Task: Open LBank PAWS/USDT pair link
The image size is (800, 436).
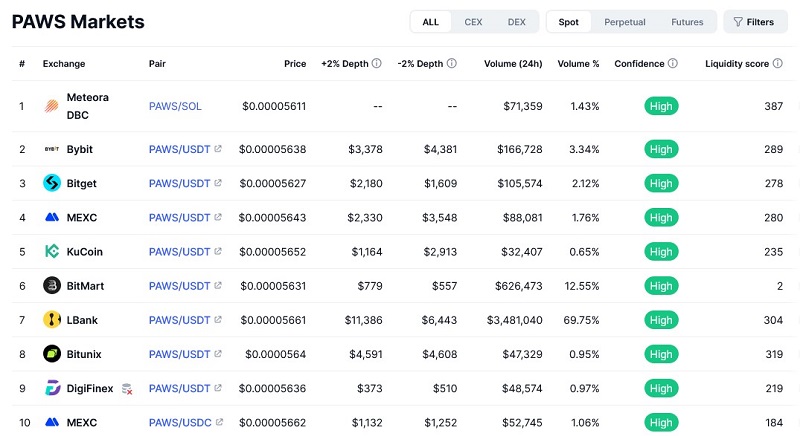Action: 180,320
